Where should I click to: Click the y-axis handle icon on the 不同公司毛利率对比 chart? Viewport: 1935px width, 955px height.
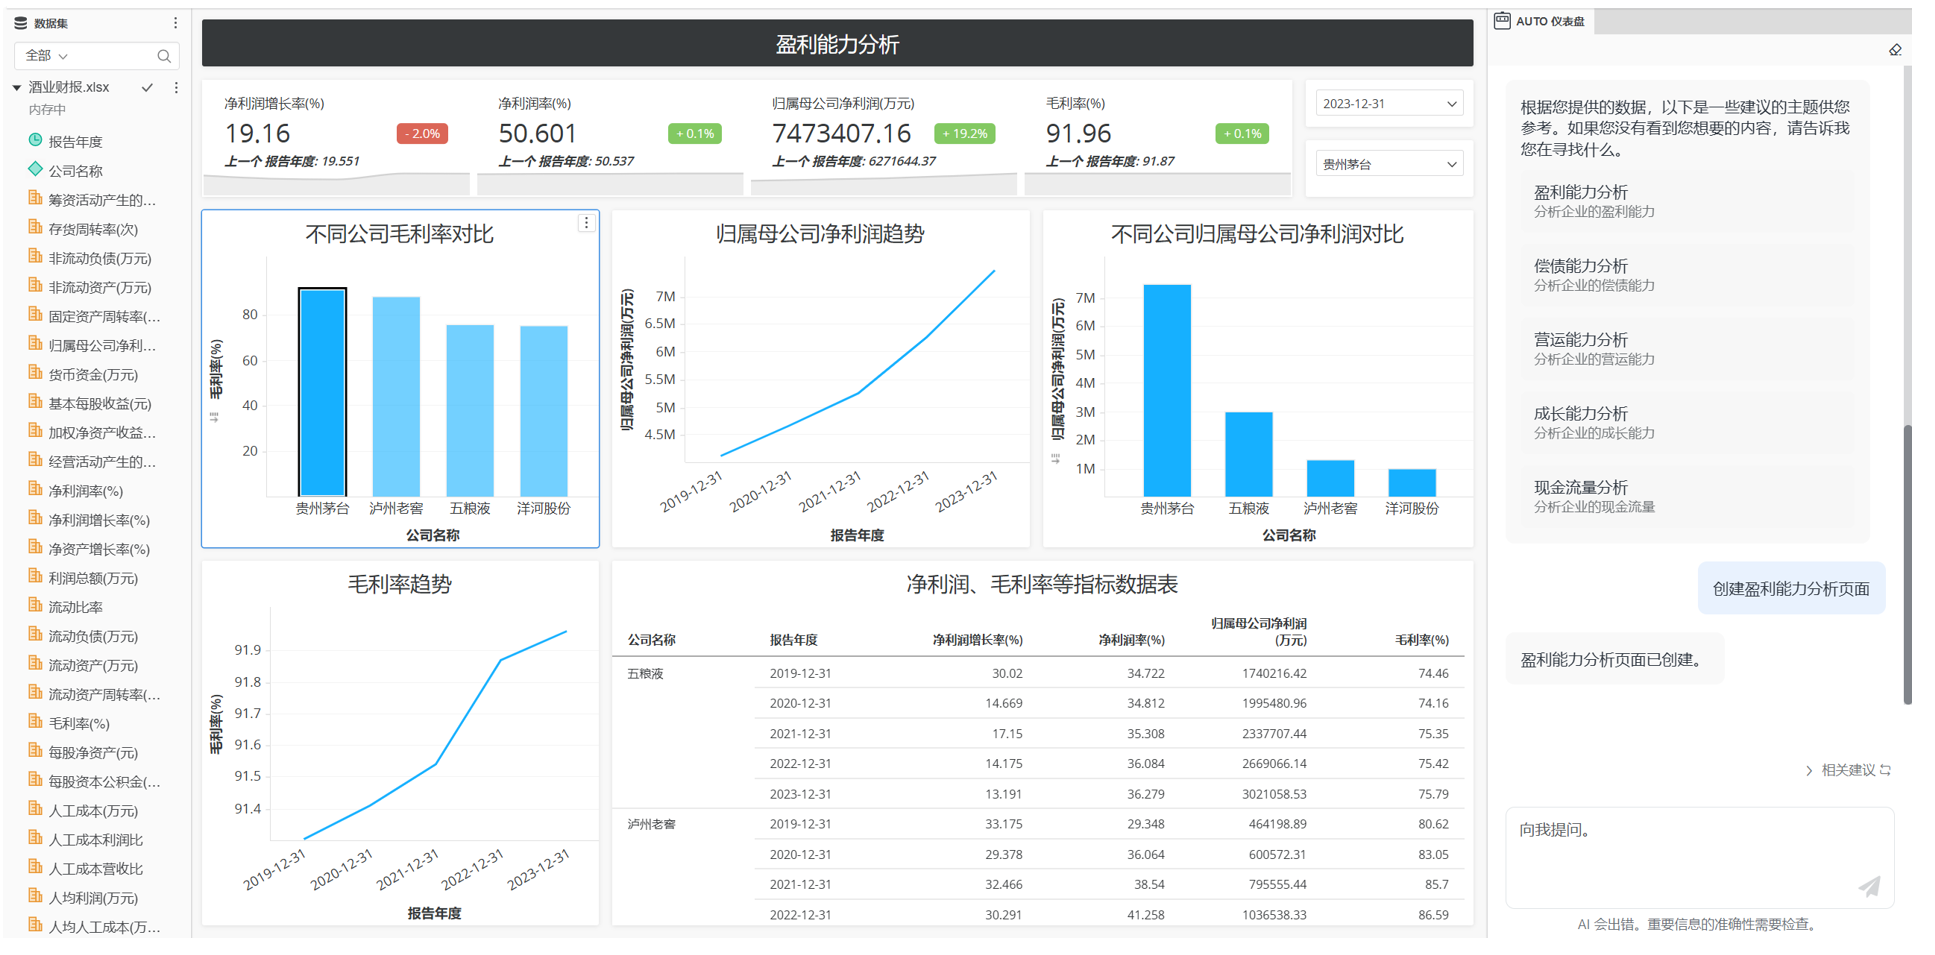pos(214,417)
